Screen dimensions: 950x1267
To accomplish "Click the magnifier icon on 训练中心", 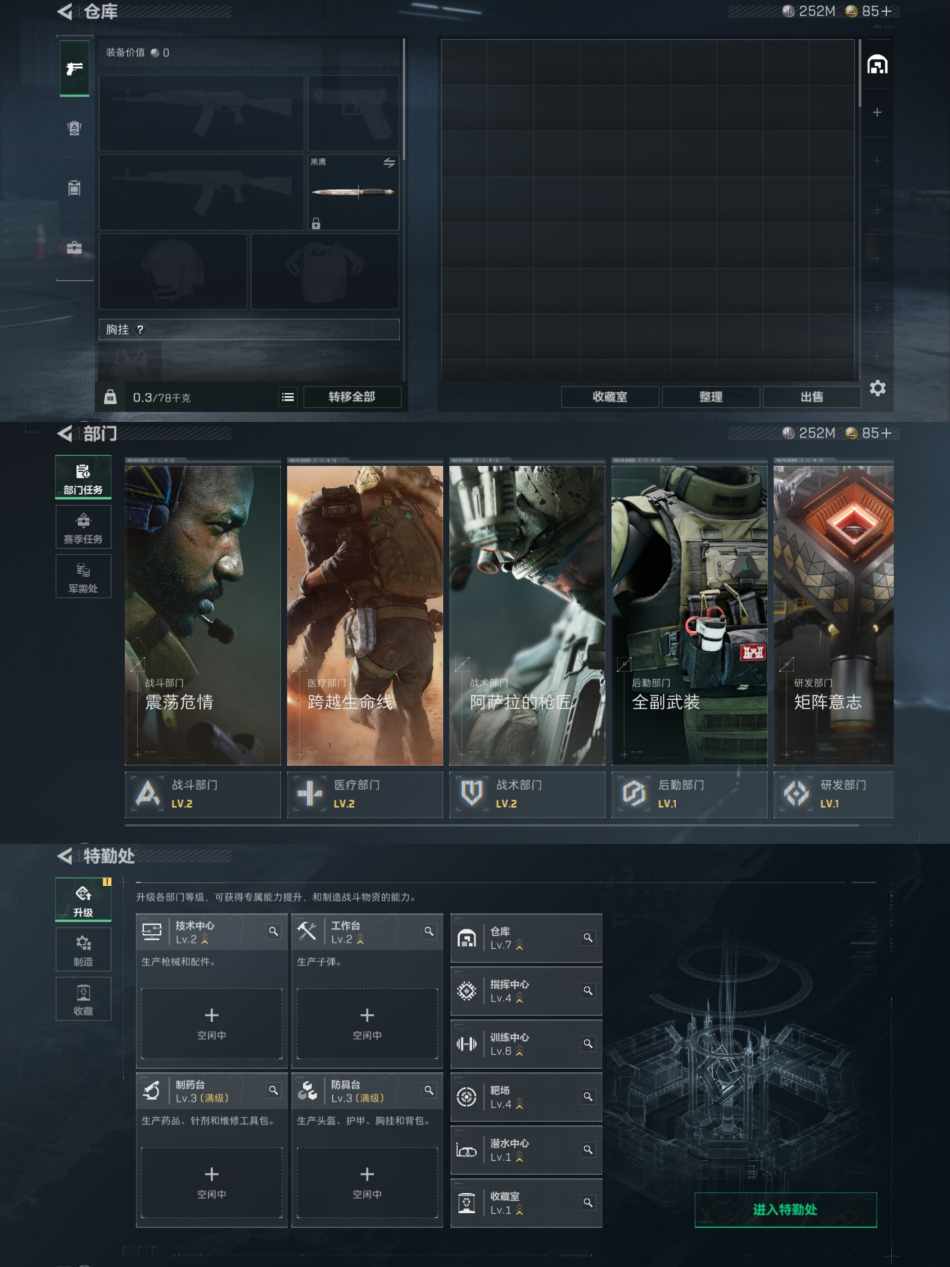I will point(588,1044).
